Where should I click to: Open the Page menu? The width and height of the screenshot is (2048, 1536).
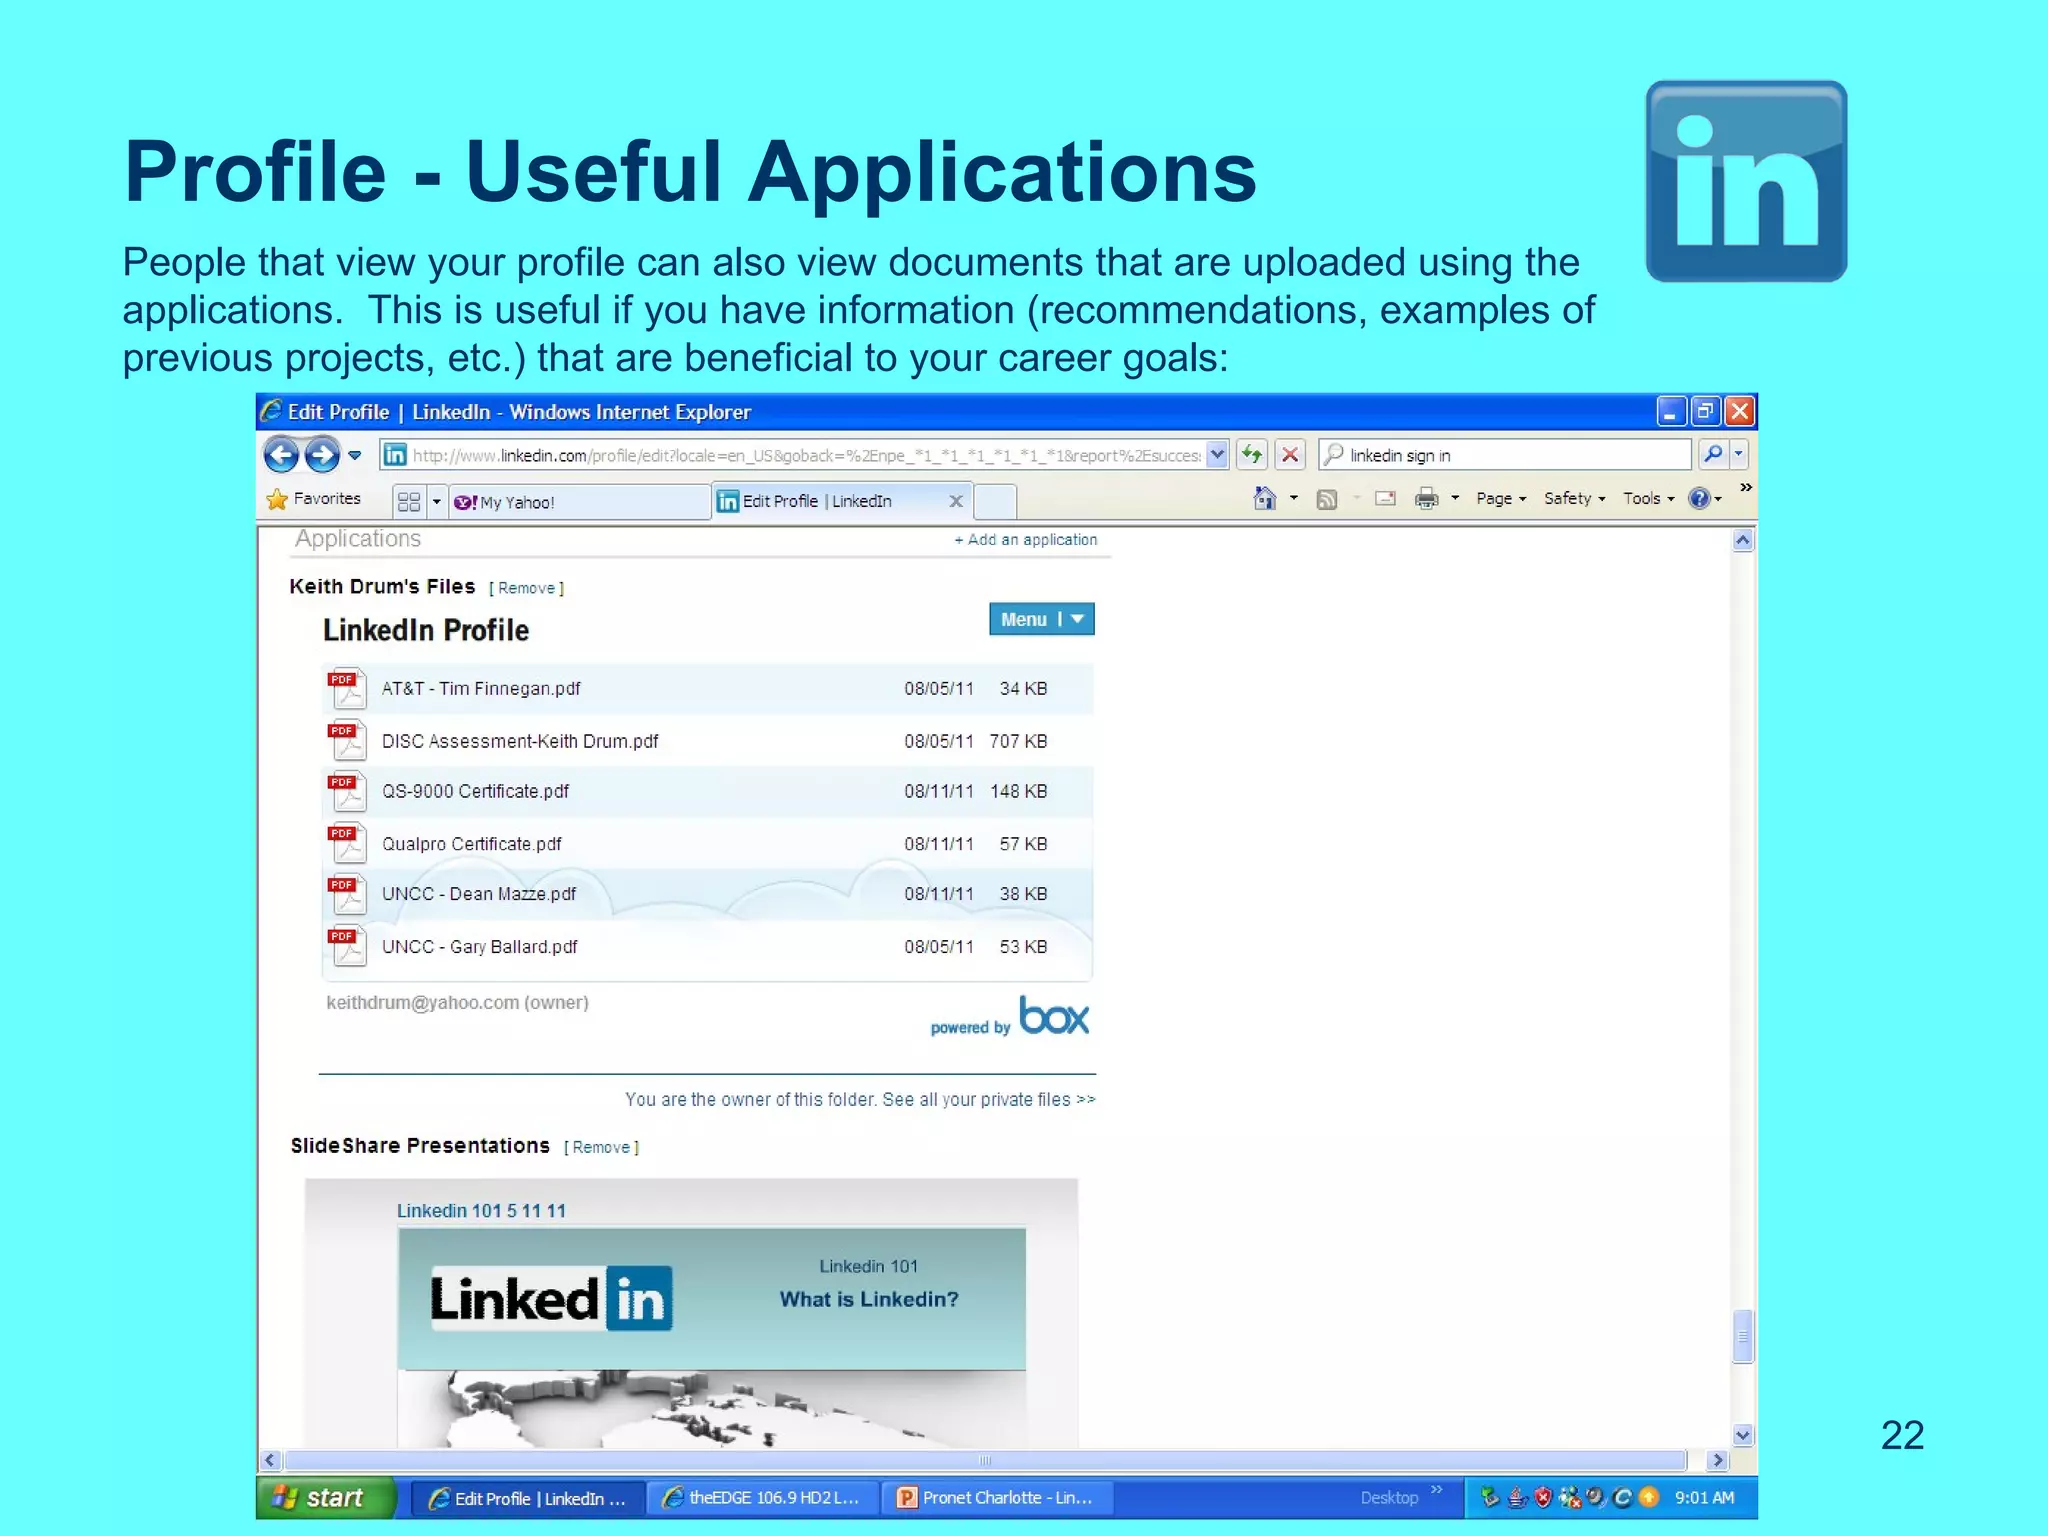tap(1501, 498)
